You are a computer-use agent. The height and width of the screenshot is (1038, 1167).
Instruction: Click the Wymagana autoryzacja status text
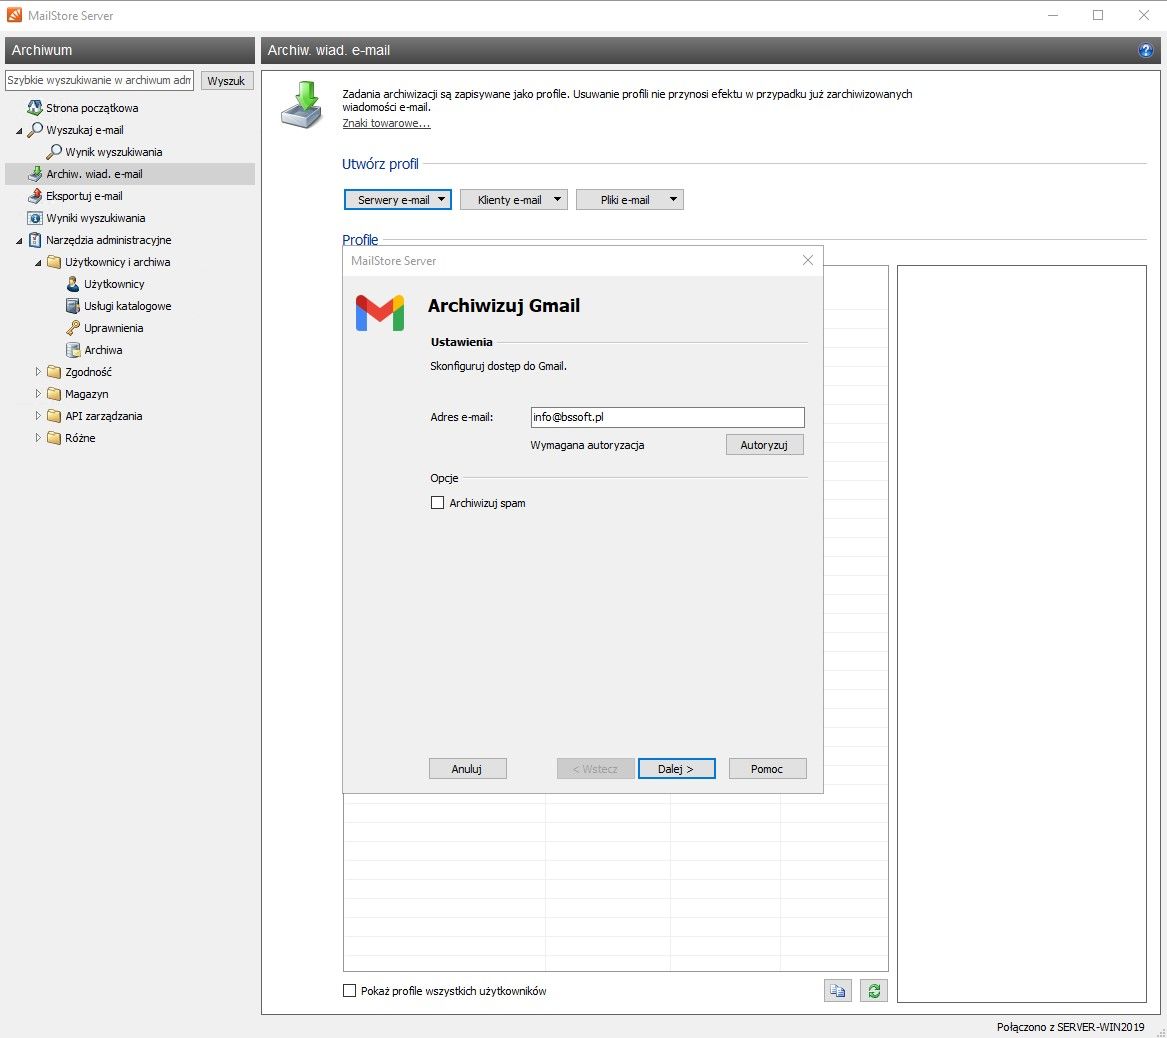coord(587,445)
